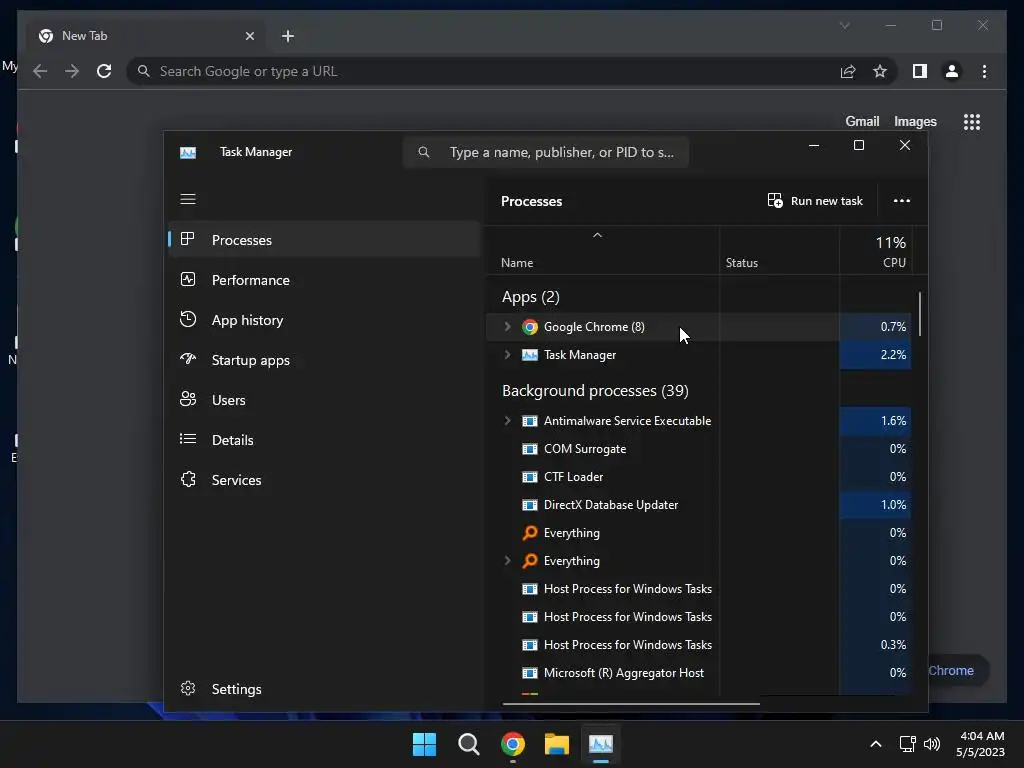This screenshot has width=1024, height=768.
Task: Open File Explorer from the taskbar
Action: coord(557,744)
